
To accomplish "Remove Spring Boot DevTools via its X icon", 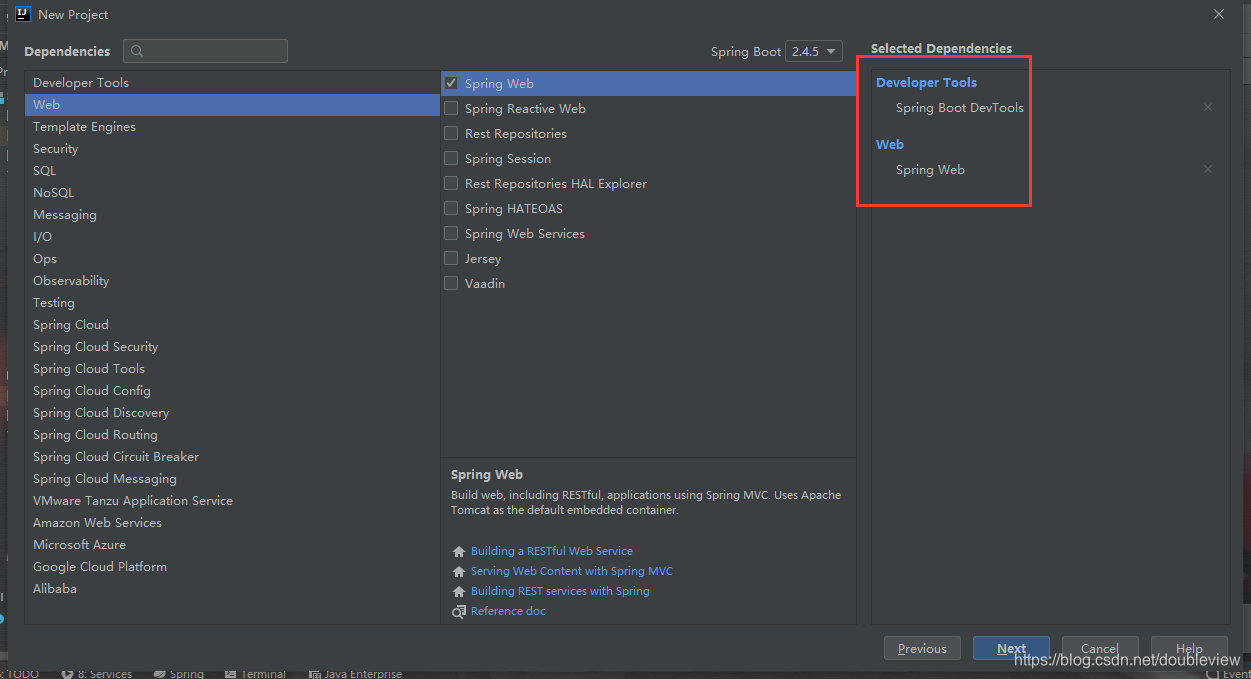I will coord(1207,107).
